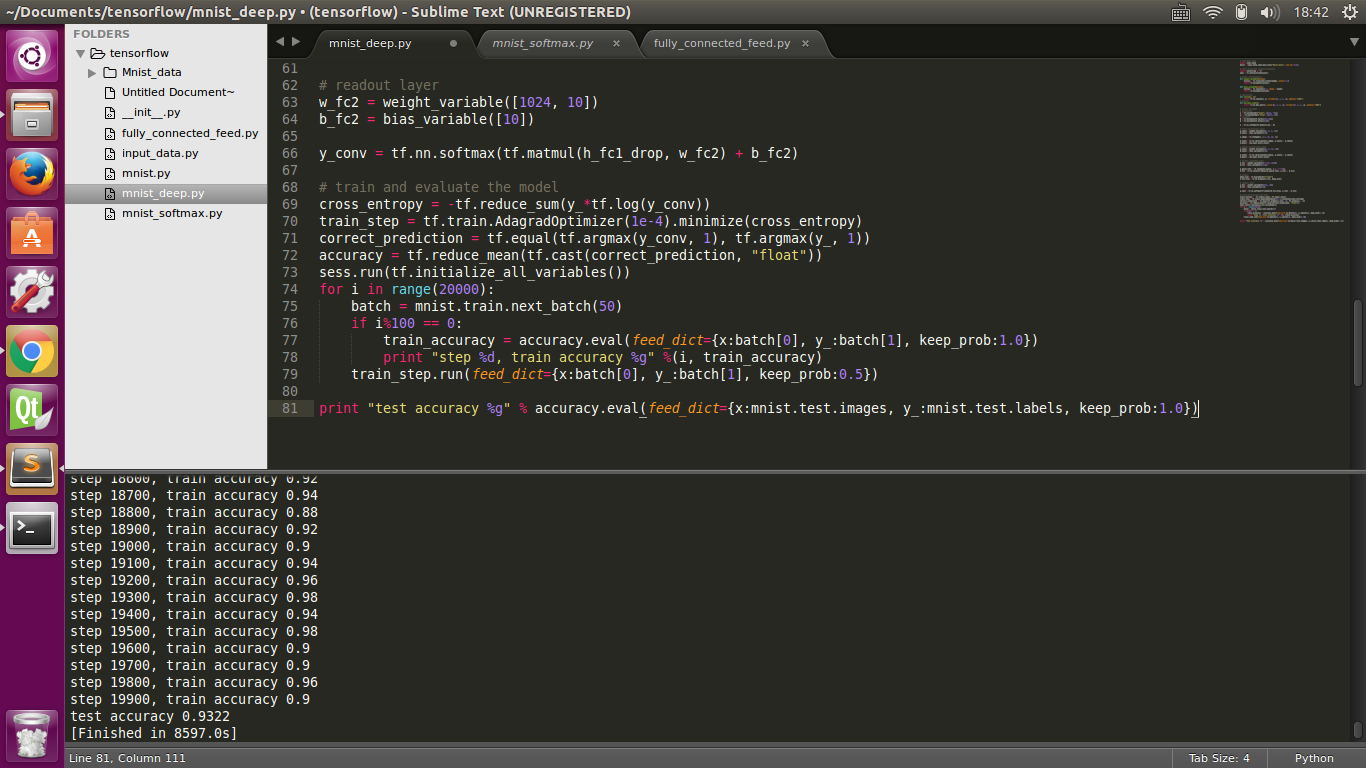Collapse the tensorflow folder tree
The width and height of the screenshot is (1366, 768).
81,53
